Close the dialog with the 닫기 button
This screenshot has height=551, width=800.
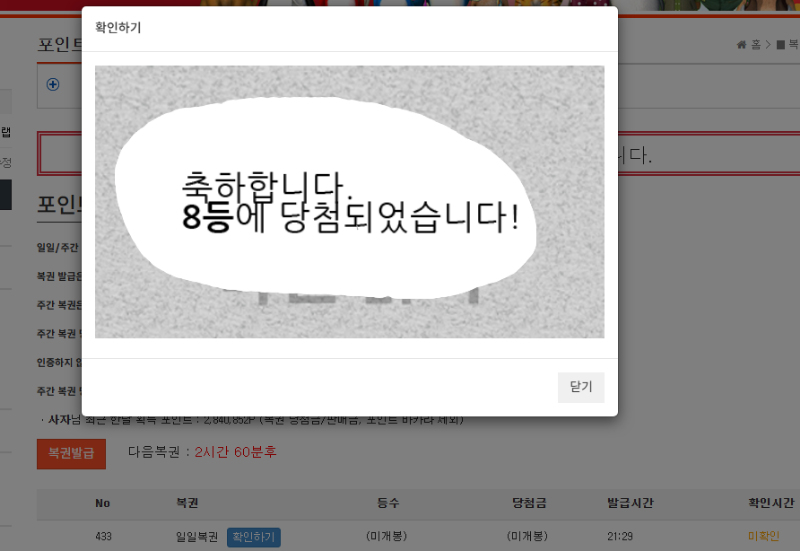580,387
